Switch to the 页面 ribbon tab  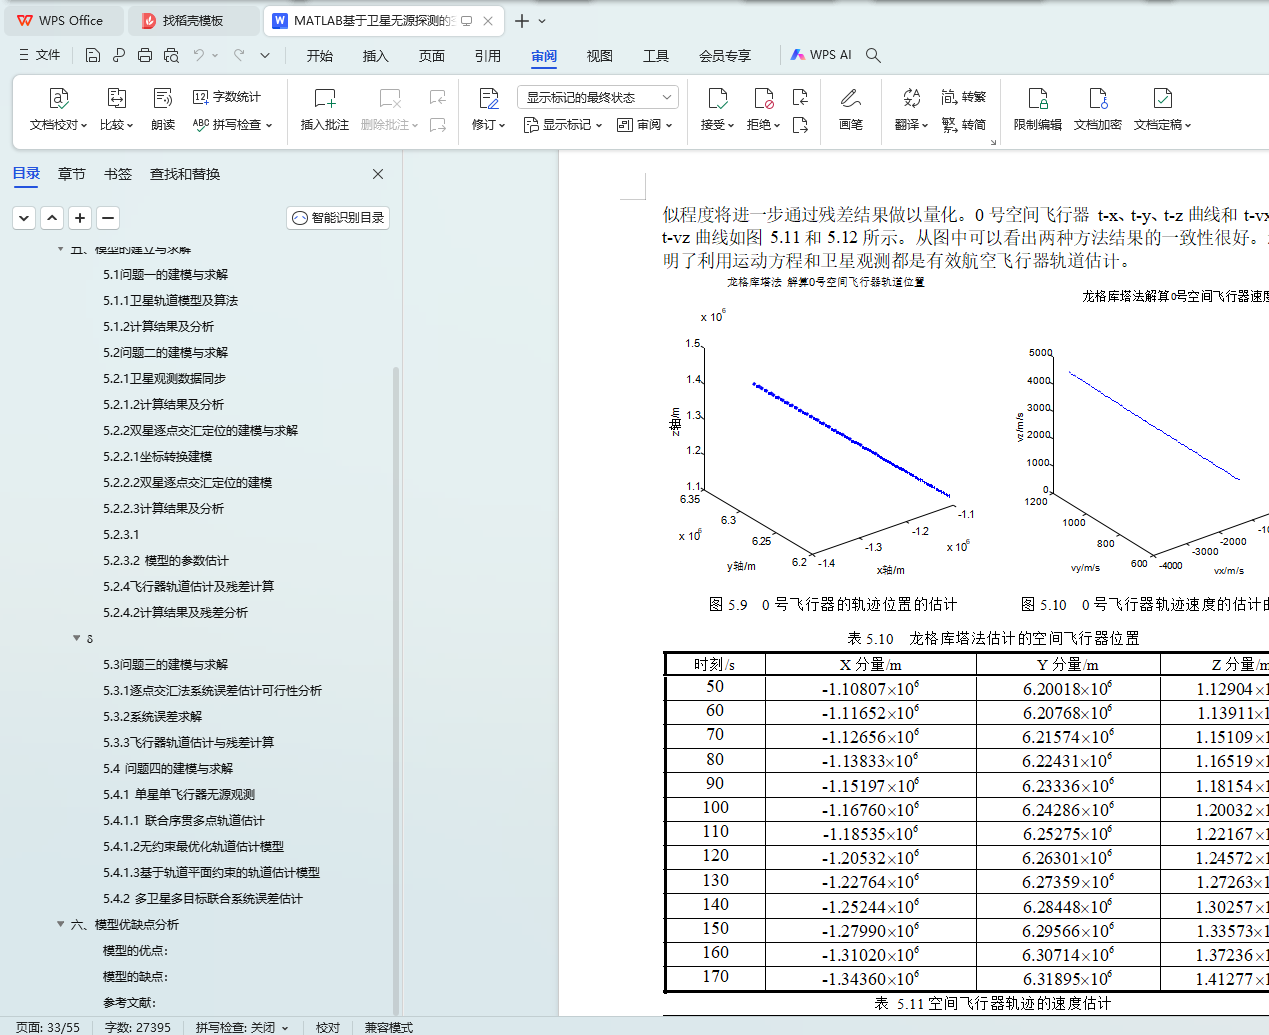(x=432, y=56)
